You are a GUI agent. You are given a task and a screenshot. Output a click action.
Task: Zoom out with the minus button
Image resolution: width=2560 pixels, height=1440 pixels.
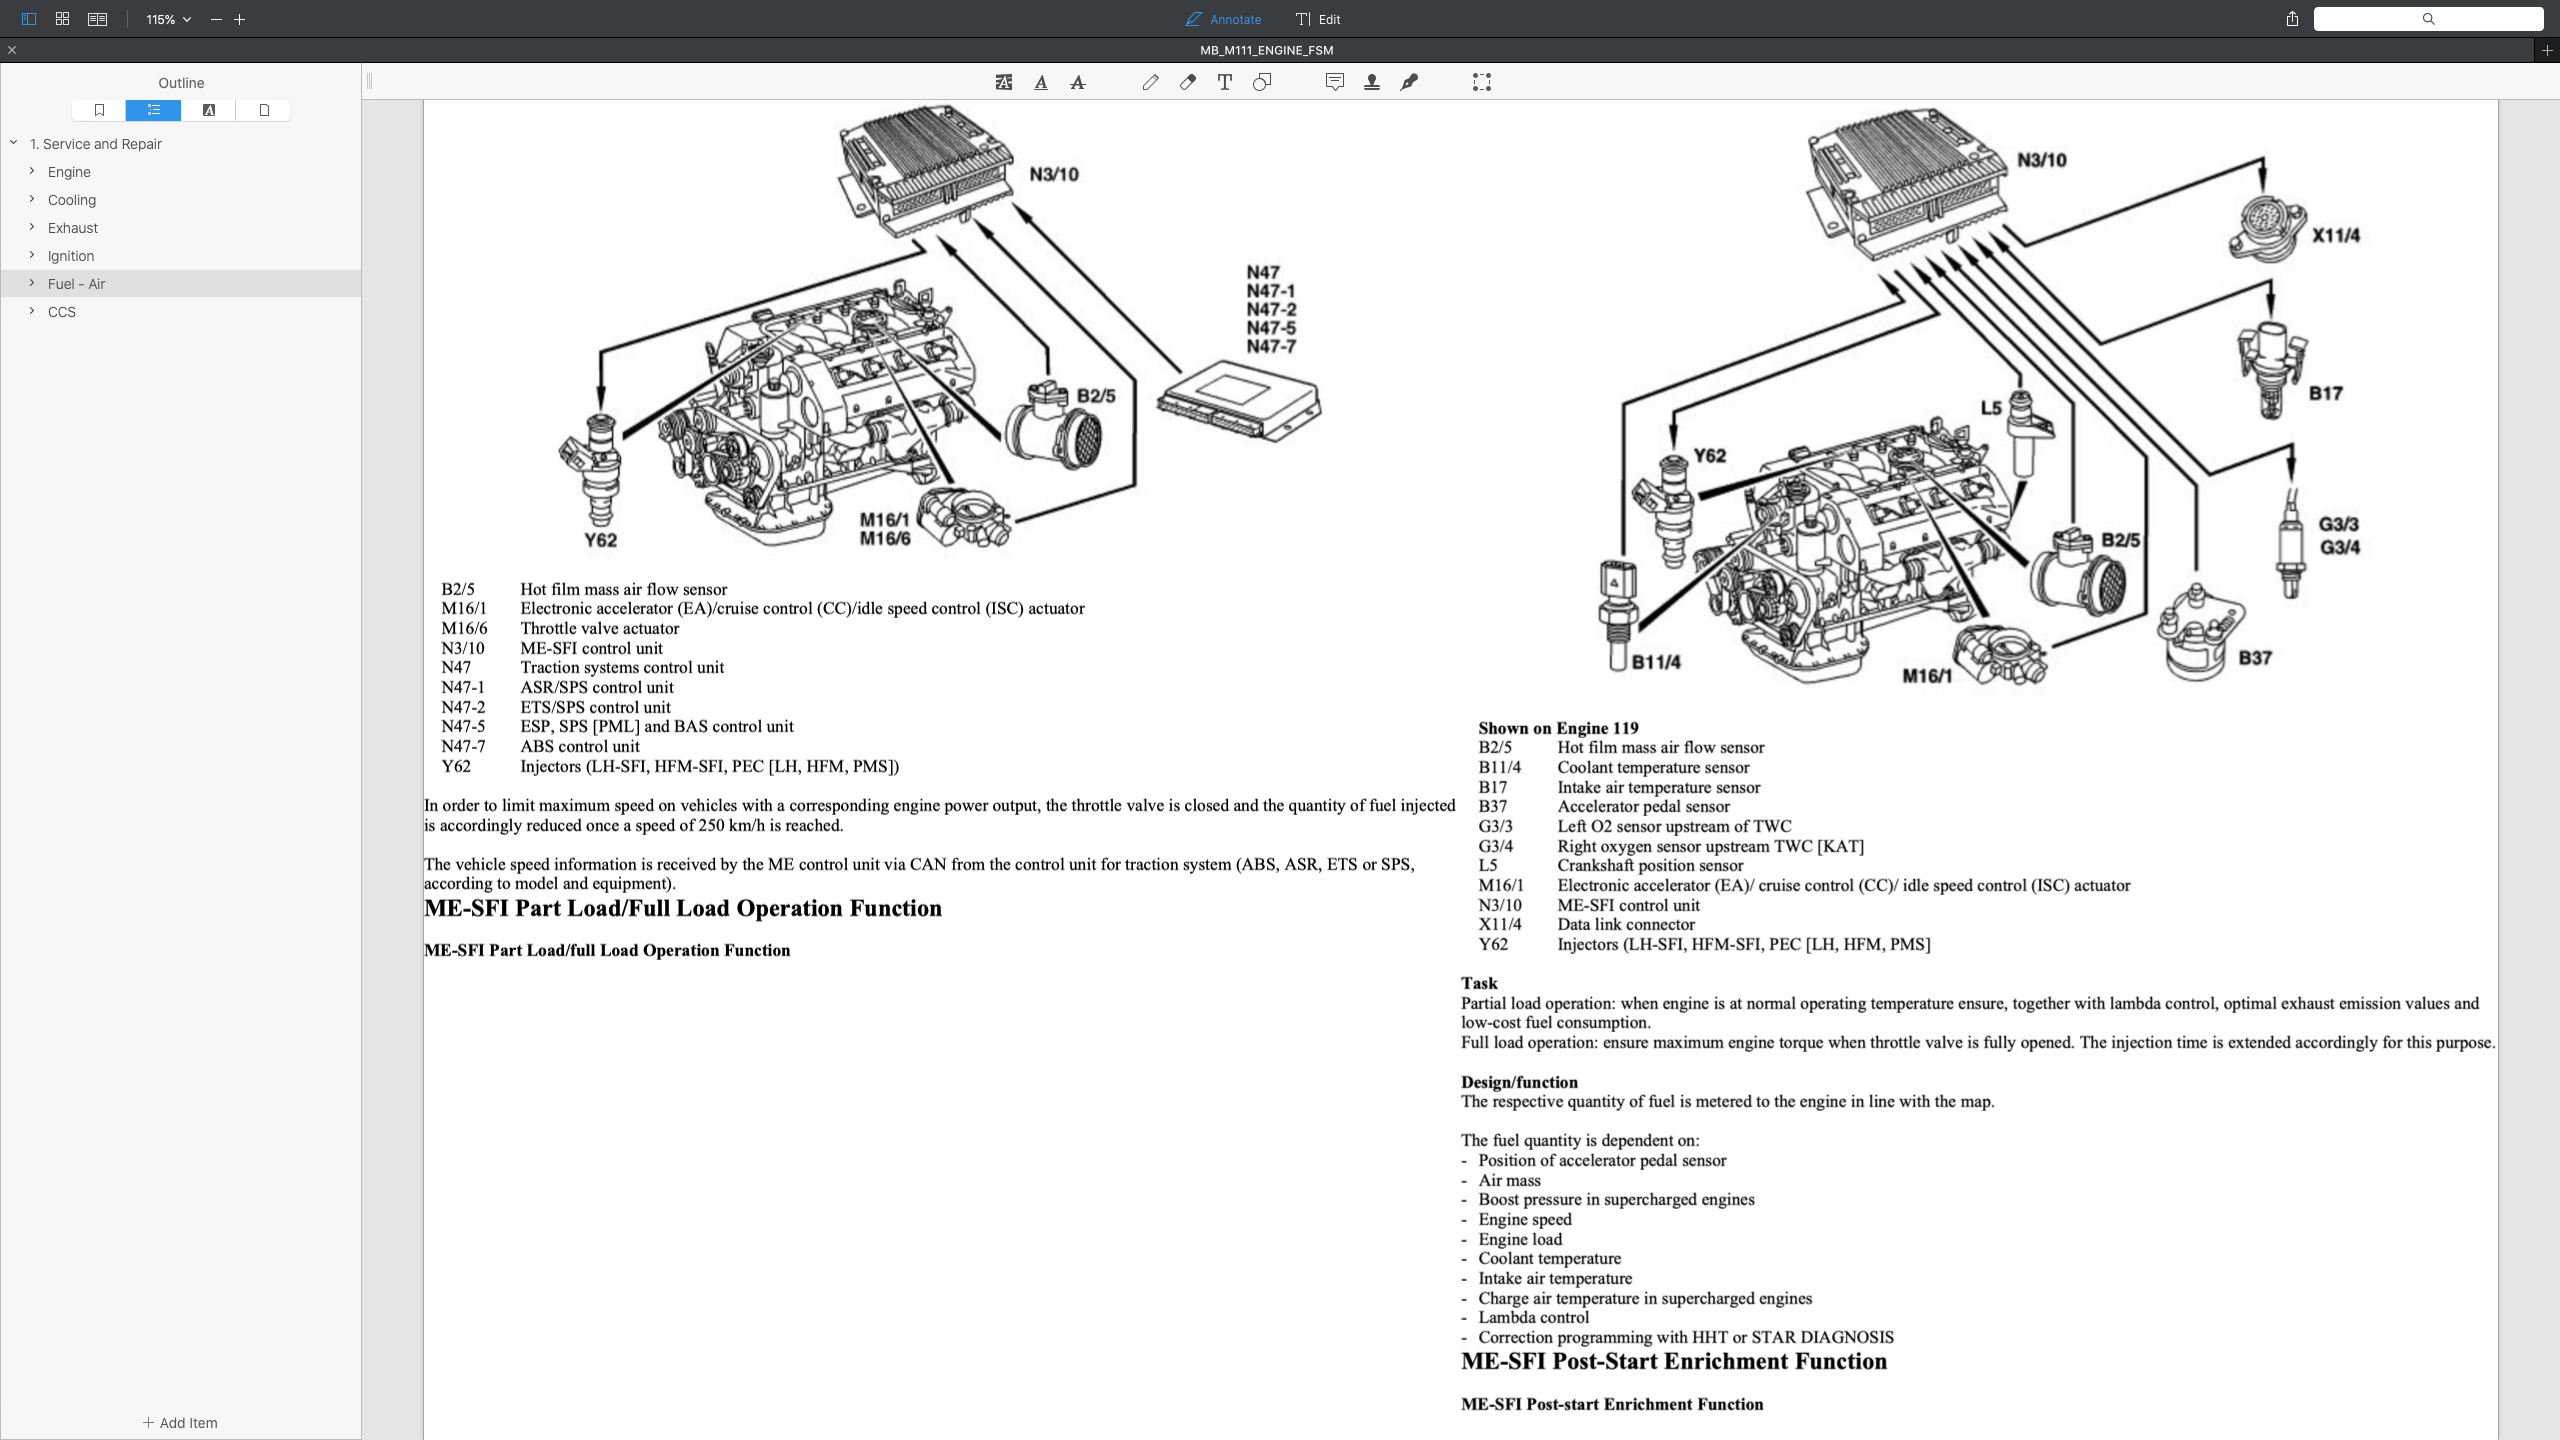coord(216,19)
